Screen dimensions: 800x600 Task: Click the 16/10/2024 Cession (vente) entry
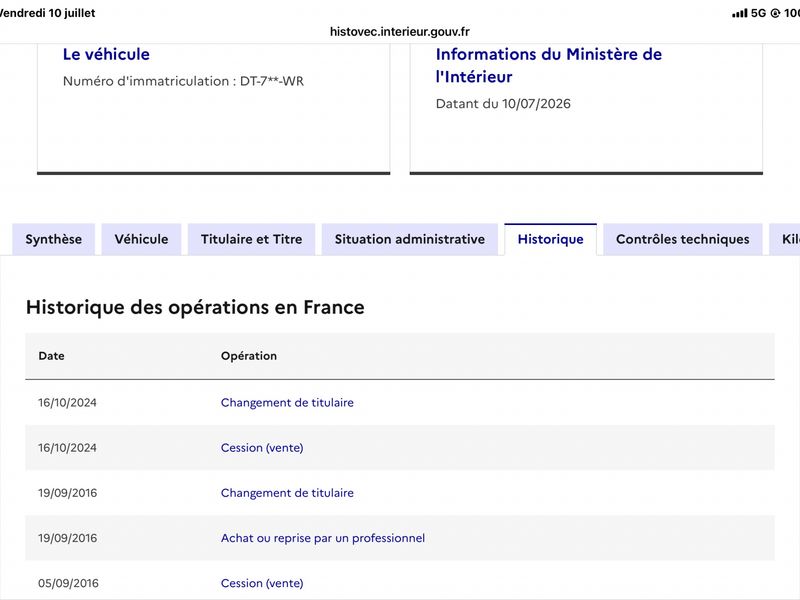tap(262, 447)
